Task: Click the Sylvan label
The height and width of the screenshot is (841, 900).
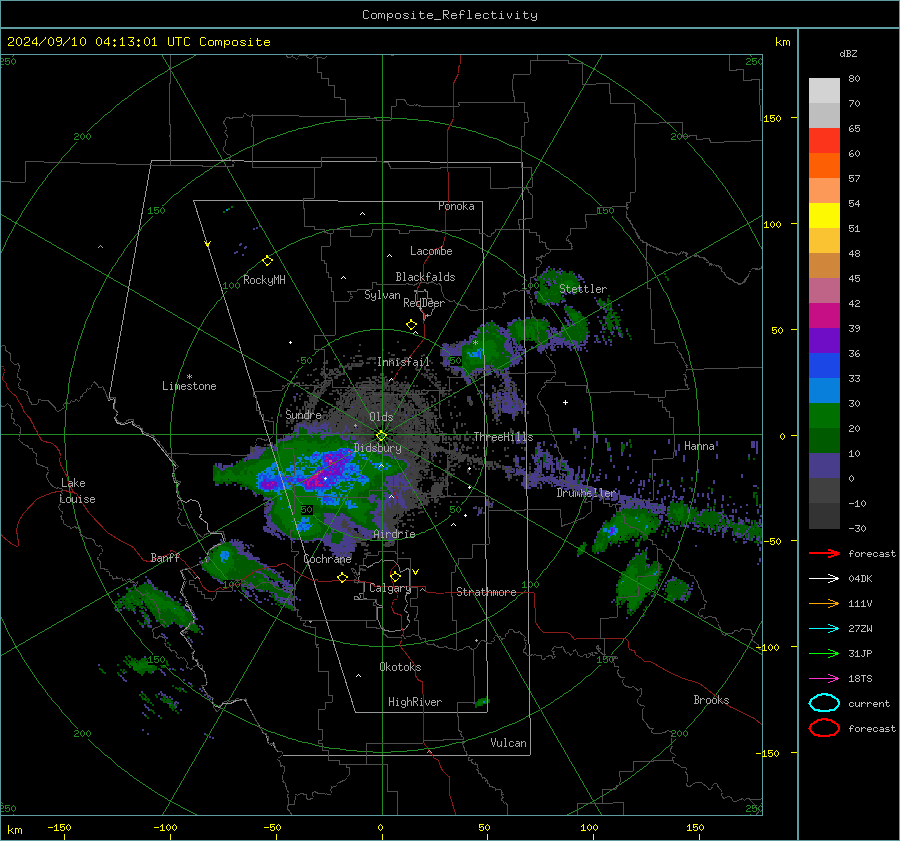Action: click(382, 295)
